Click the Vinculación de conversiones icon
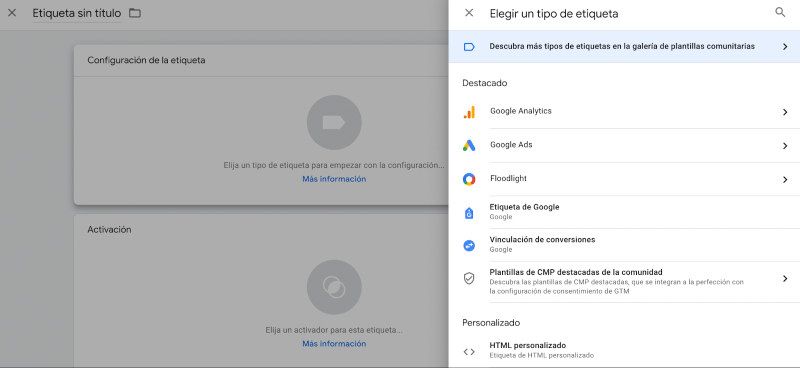The height and width of the screenshot is (368, 800). pyautogui.click(x=469, y=246)
